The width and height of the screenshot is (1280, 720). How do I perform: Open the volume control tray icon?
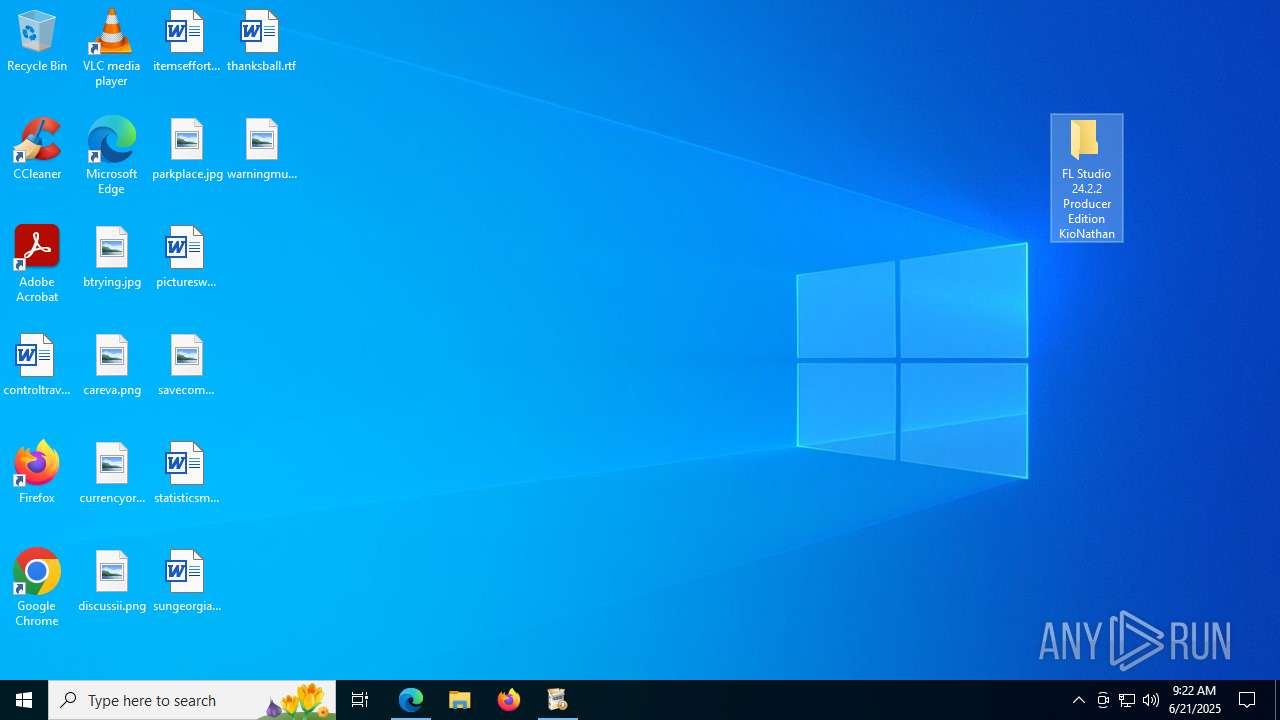point(1151,700)
